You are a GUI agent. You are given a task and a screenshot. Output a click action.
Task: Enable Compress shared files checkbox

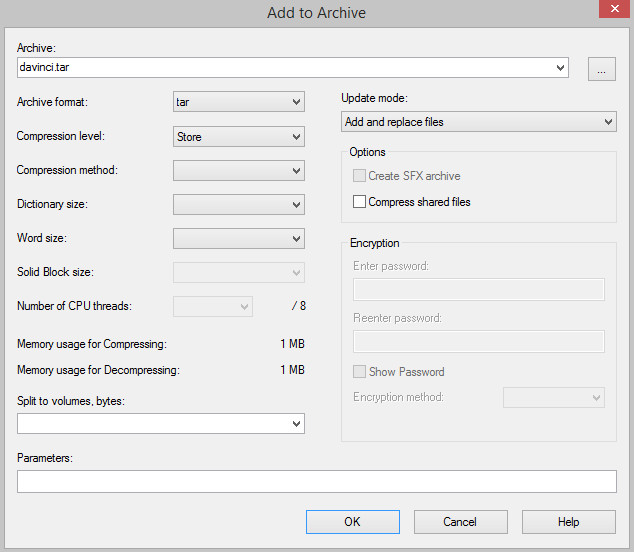click(x=360, y=202)
